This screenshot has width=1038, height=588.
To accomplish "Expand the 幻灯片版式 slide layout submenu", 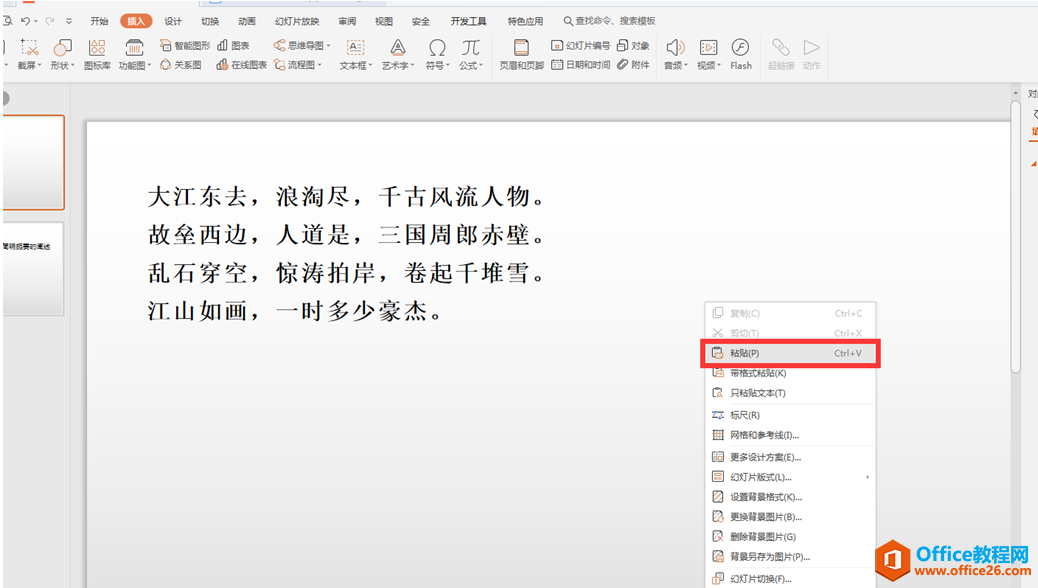I will 766,475.
